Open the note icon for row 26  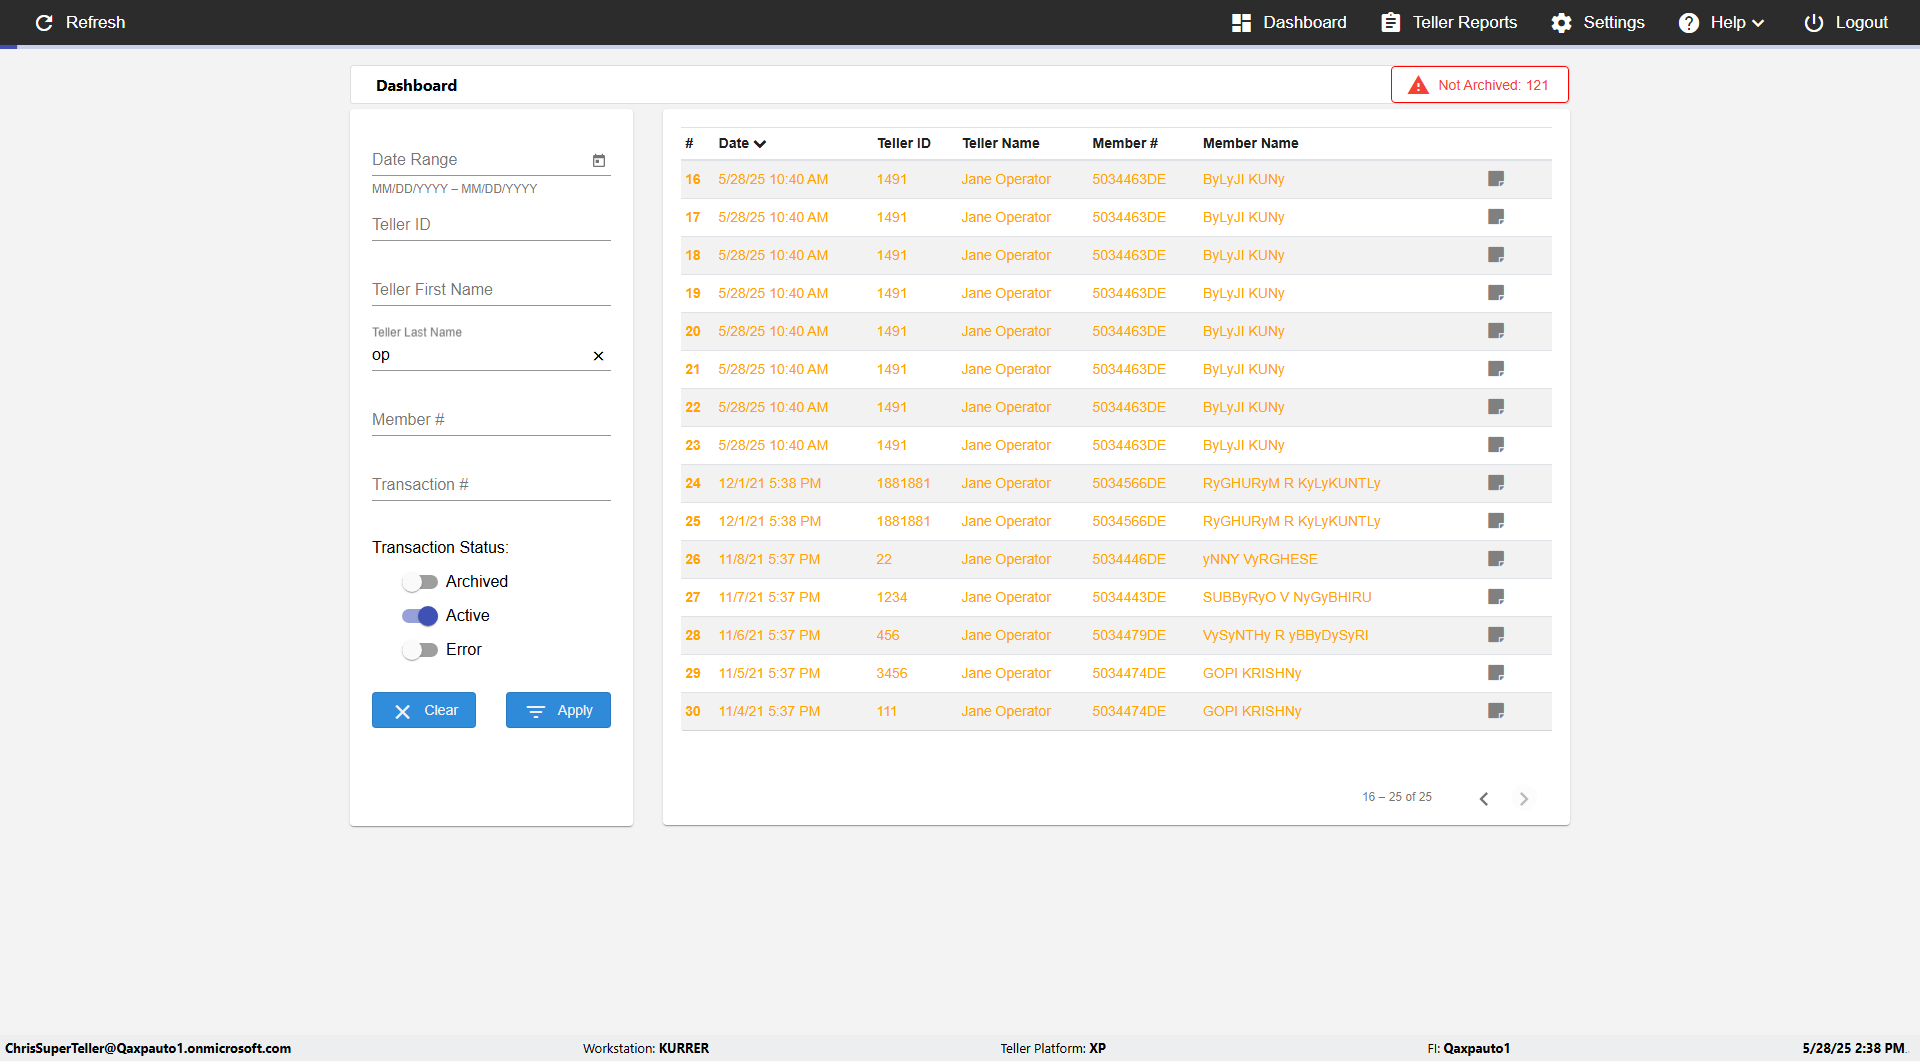[x=1496, y=559]
